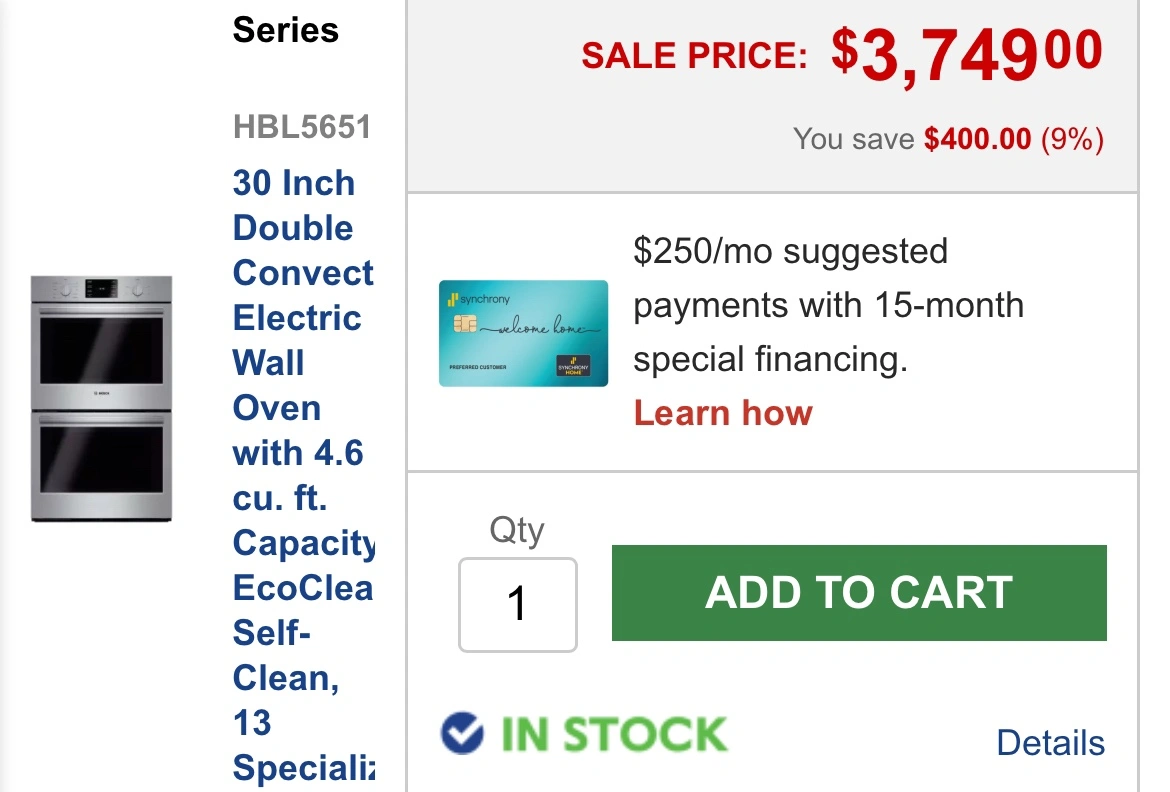
Task: Click the blue in-stock checkmark icon
Action: point(462,733)
